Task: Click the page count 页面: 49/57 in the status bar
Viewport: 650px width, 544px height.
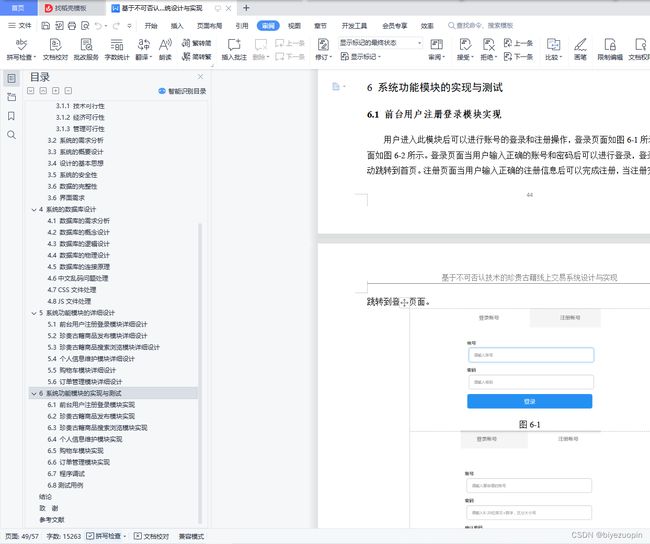Action: click(22, 536)
